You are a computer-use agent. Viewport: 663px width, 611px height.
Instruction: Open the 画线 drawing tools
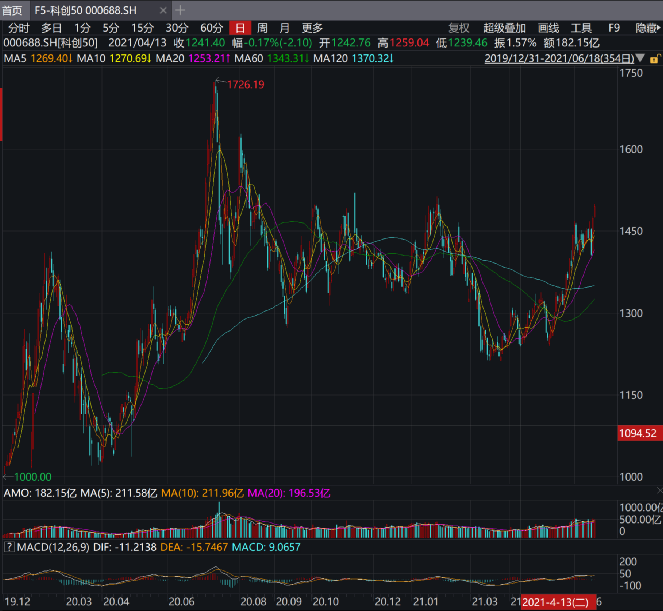[x=548, y=28]
